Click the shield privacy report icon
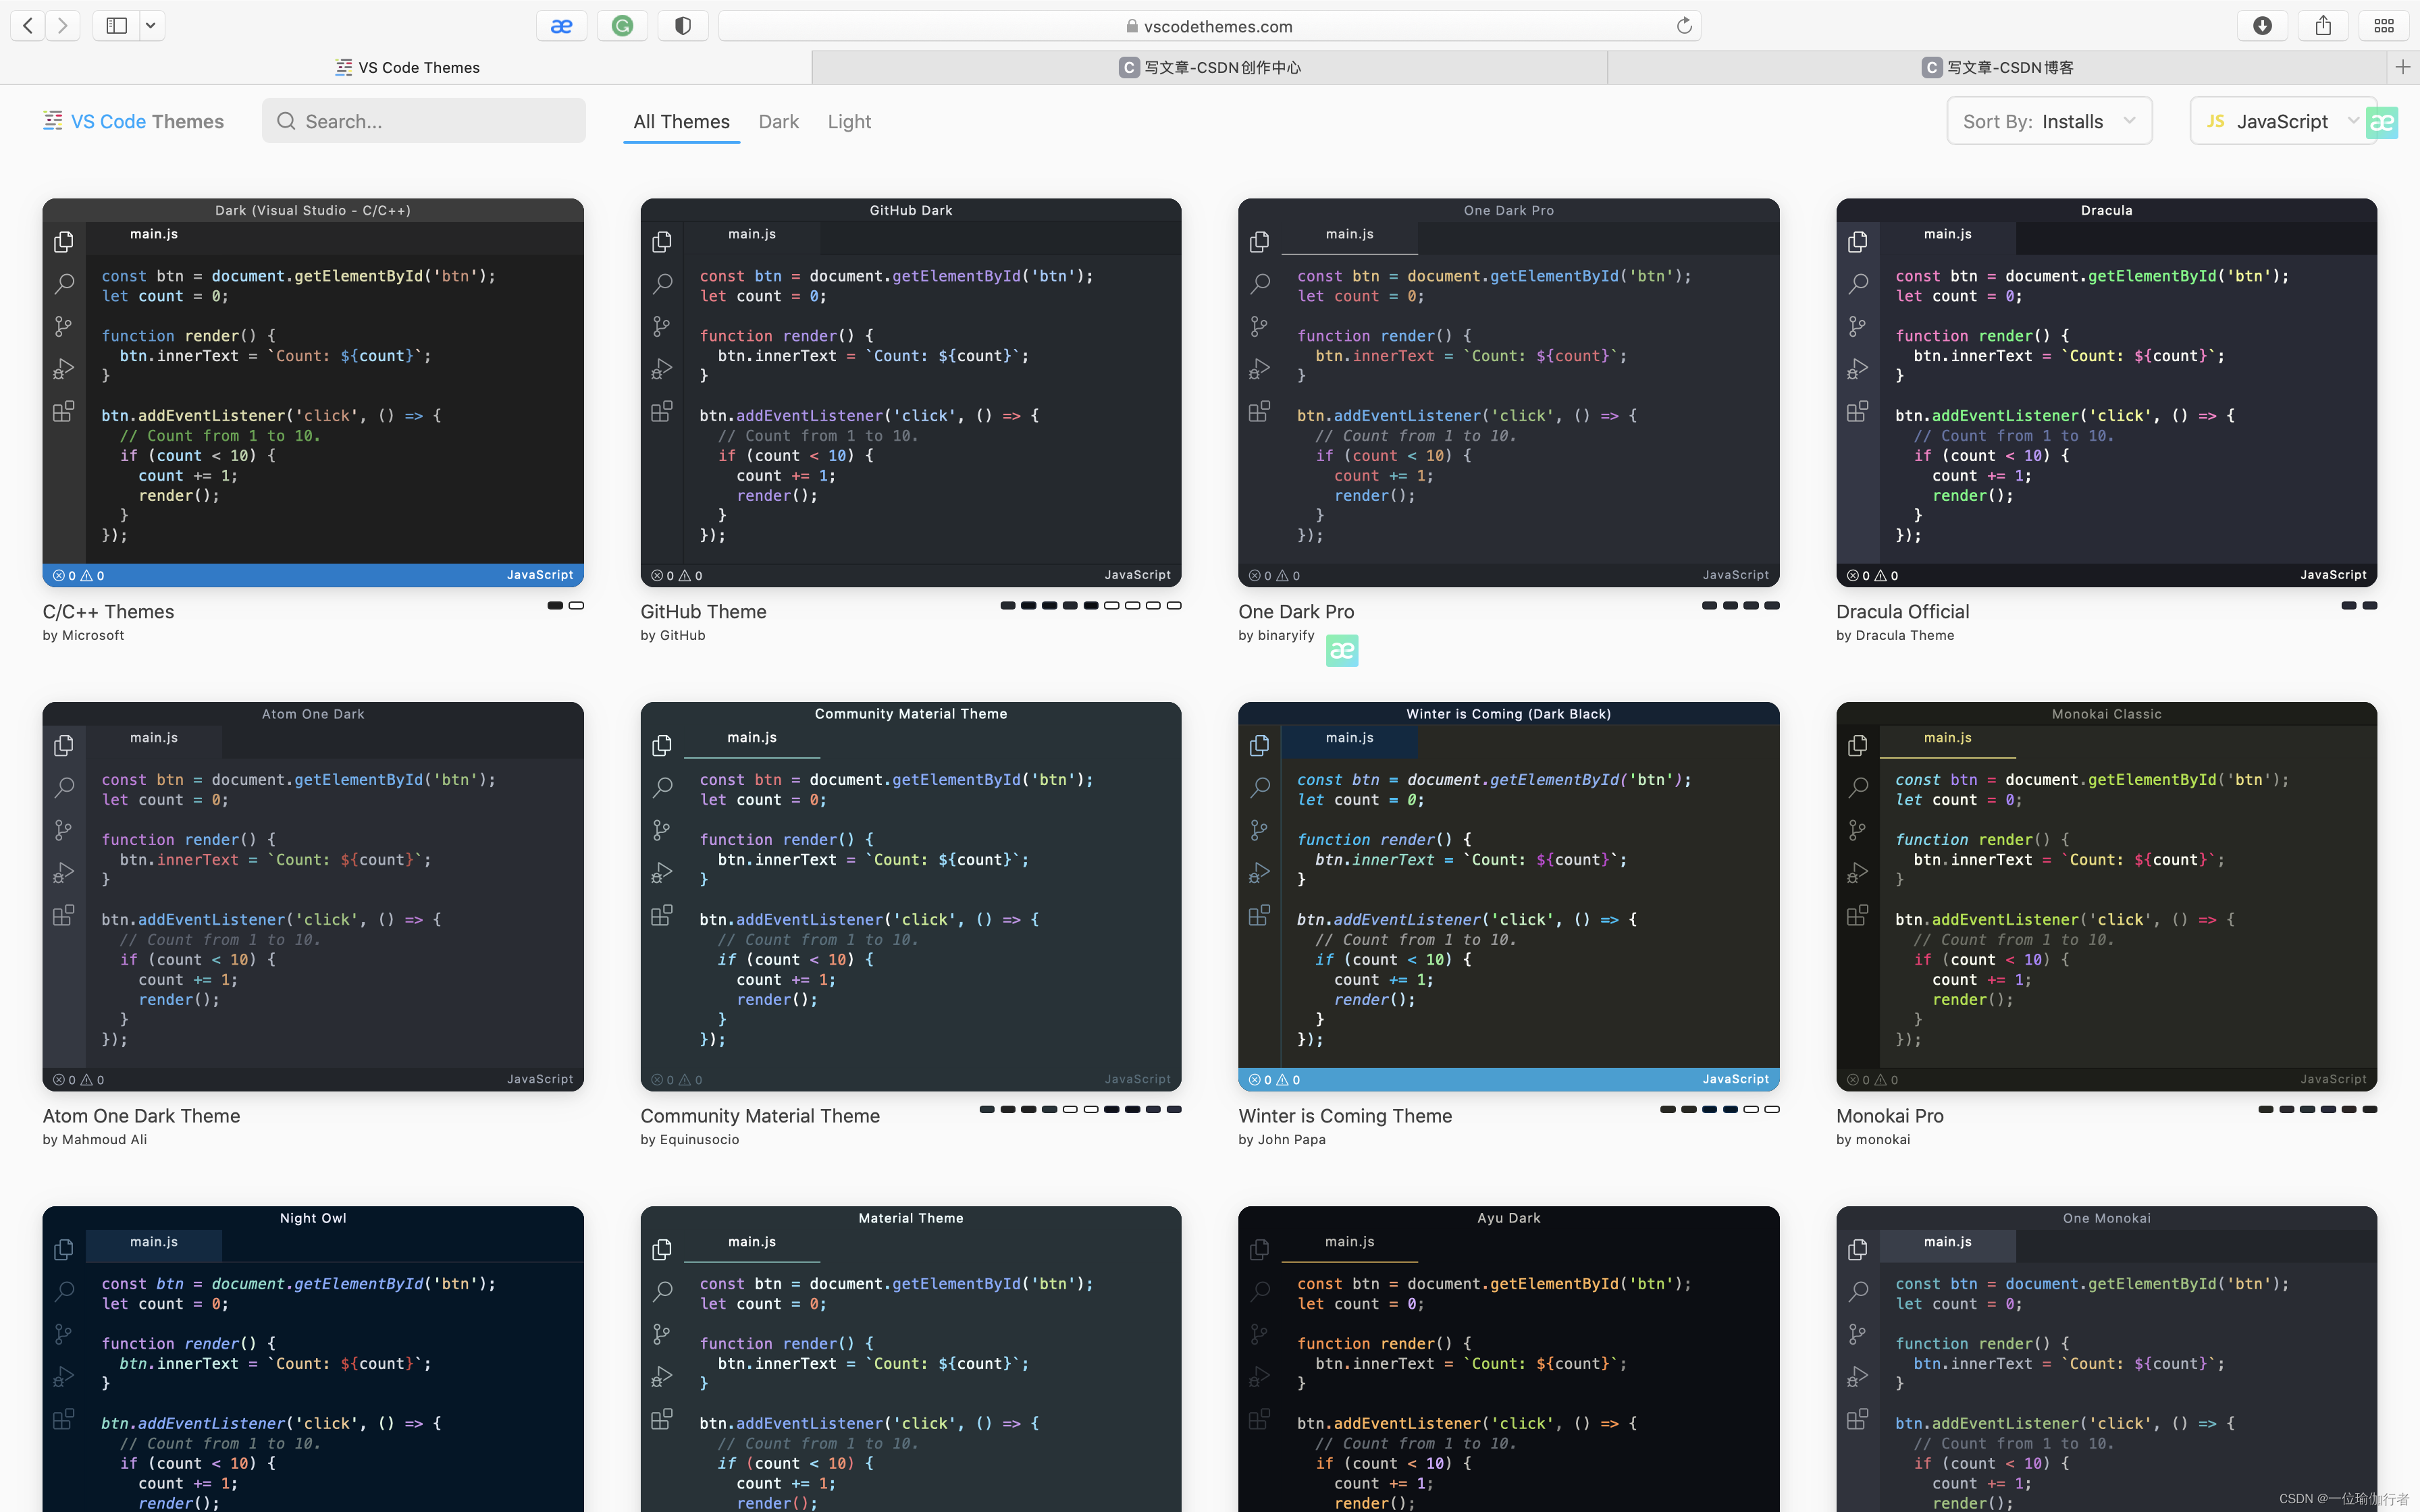Image resolution: width=2420 pixels, height=1512 pixels. pyautogui.click(x=683, y=26)
